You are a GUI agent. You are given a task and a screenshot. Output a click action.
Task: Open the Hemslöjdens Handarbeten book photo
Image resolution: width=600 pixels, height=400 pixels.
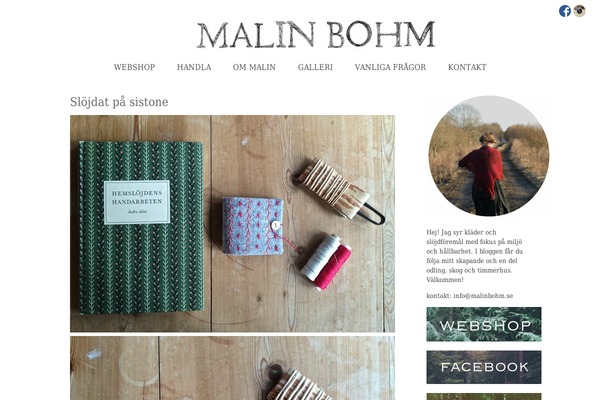coord(232,224)
